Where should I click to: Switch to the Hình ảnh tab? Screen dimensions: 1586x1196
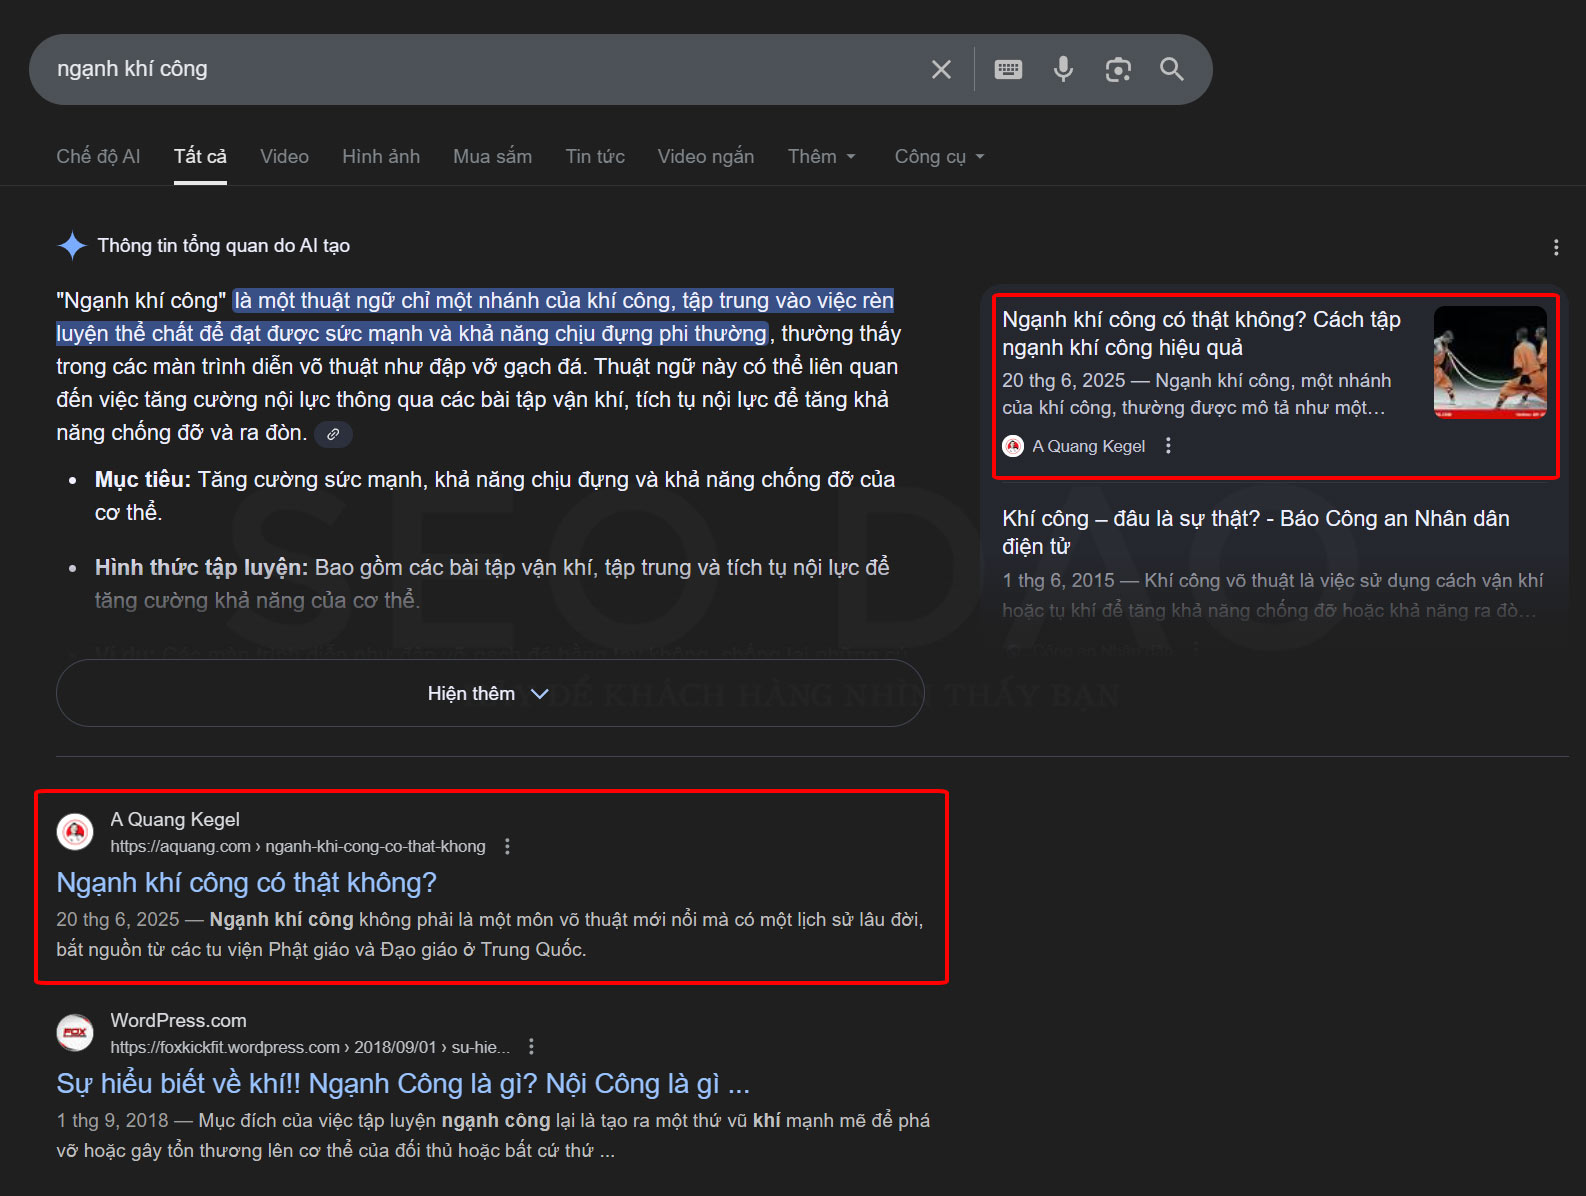tap(381, 157)
